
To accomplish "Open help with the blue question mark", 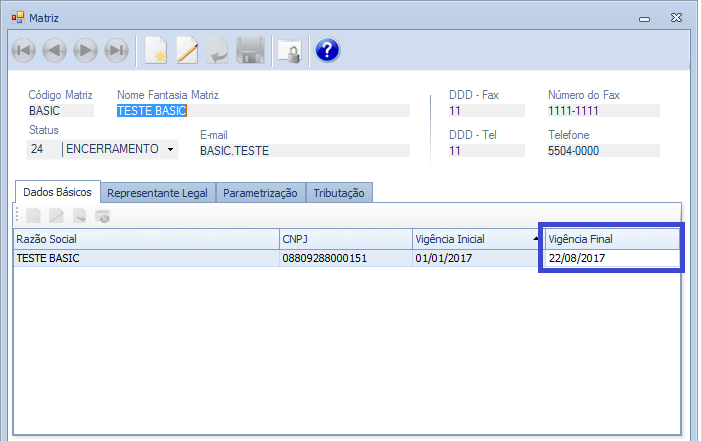I will [327, 50].
